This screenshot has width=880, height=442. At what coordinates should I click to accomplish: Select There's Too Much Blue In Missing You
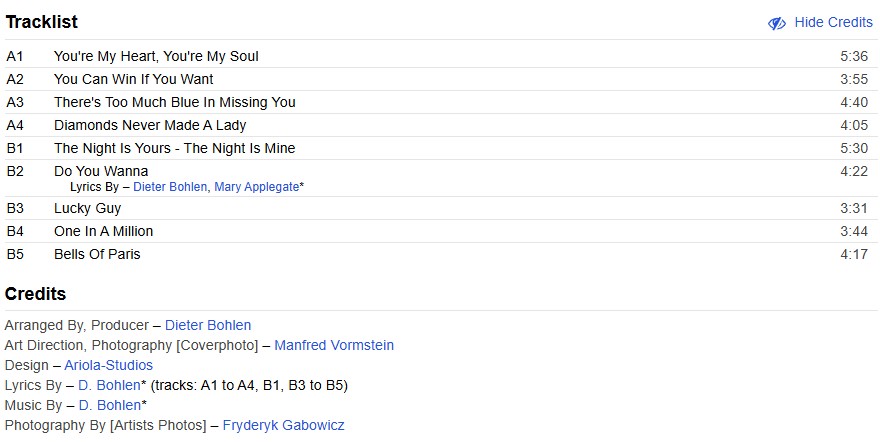(174, 102)
